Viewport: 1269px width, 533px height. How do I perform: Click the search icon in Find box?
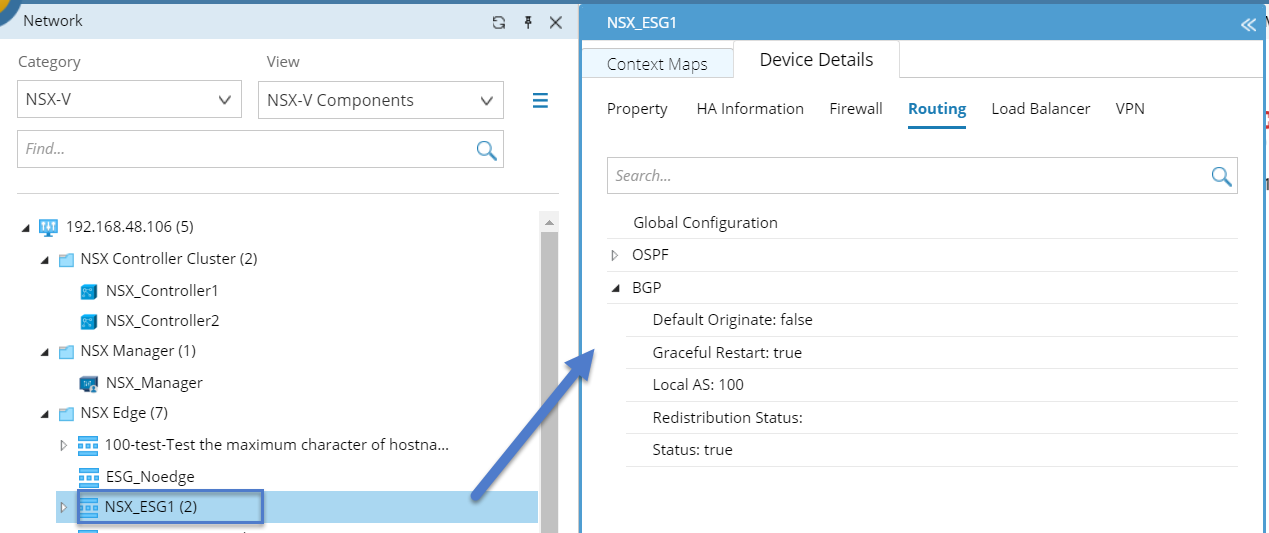[x=486, y=150]
